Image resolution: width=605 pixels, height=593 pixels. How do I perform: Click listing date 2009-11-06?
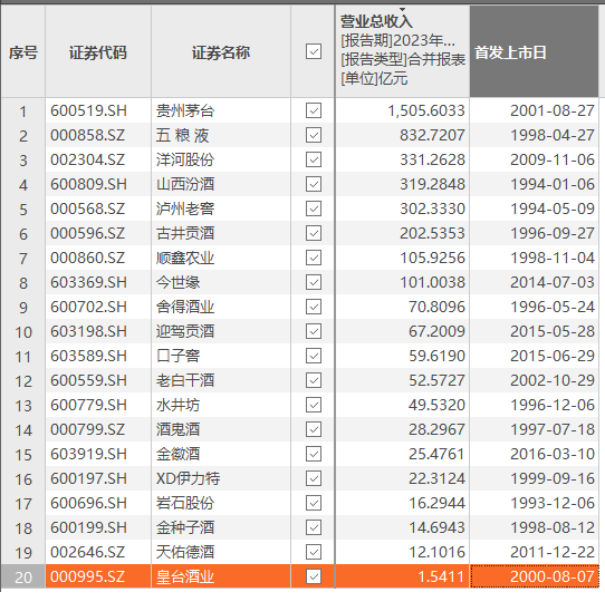552,160
